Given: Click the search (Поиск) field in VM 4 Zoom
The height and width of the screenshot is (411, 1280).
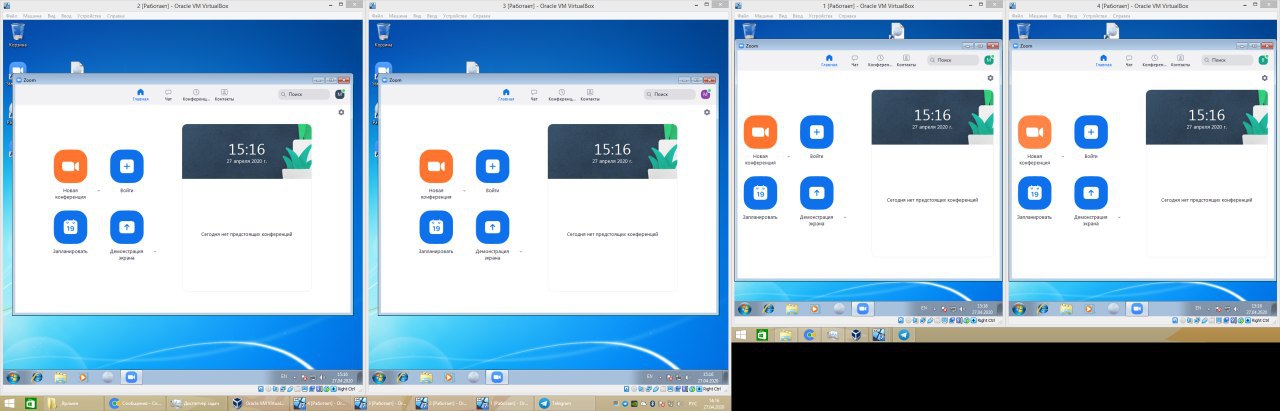Looking at the screenshot, I should pos(1228,61).
